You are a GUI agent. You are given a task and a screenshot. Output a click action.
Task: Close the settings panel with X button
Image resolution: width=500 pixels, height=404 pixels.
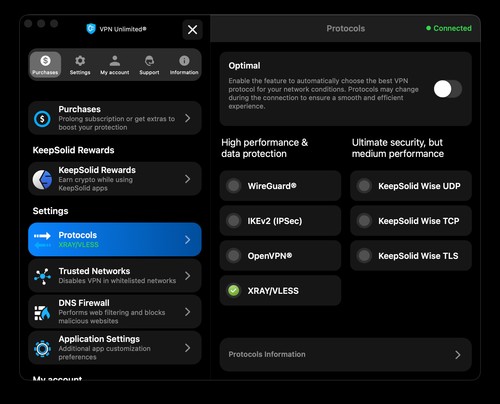click(x=192, y=30)
